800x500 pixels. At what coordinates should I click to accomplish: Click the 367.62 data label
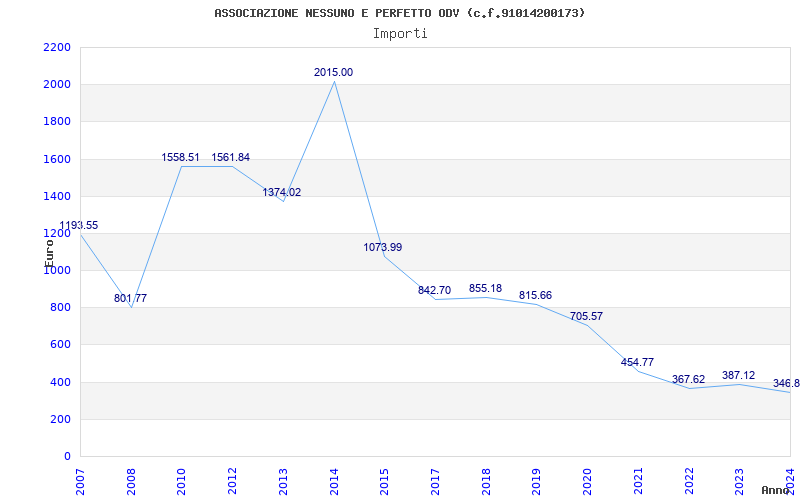tap(688, 380)
